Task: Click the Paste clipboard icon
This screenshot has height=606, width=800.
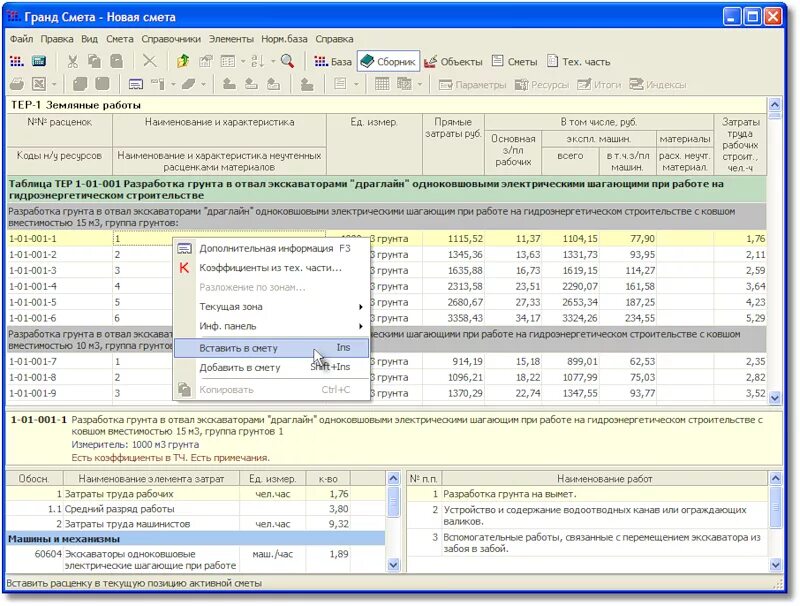Action: tap(117, 62)
